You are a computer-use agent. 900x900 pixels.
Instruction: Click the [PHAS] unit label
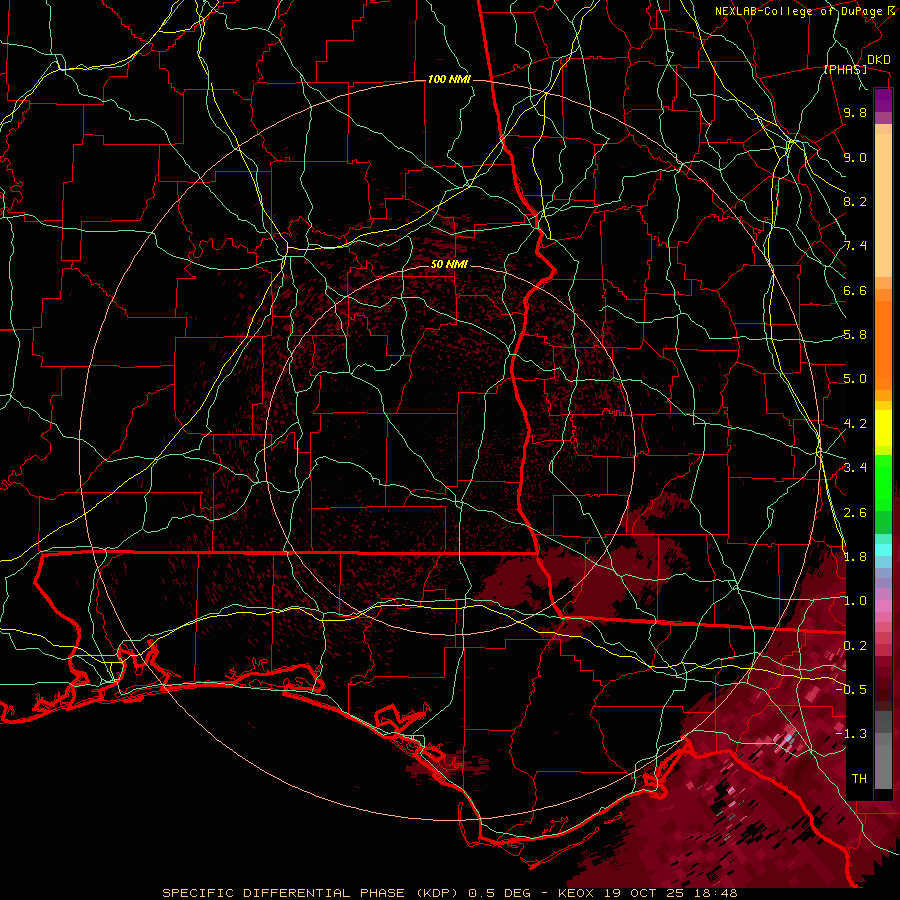845,69
